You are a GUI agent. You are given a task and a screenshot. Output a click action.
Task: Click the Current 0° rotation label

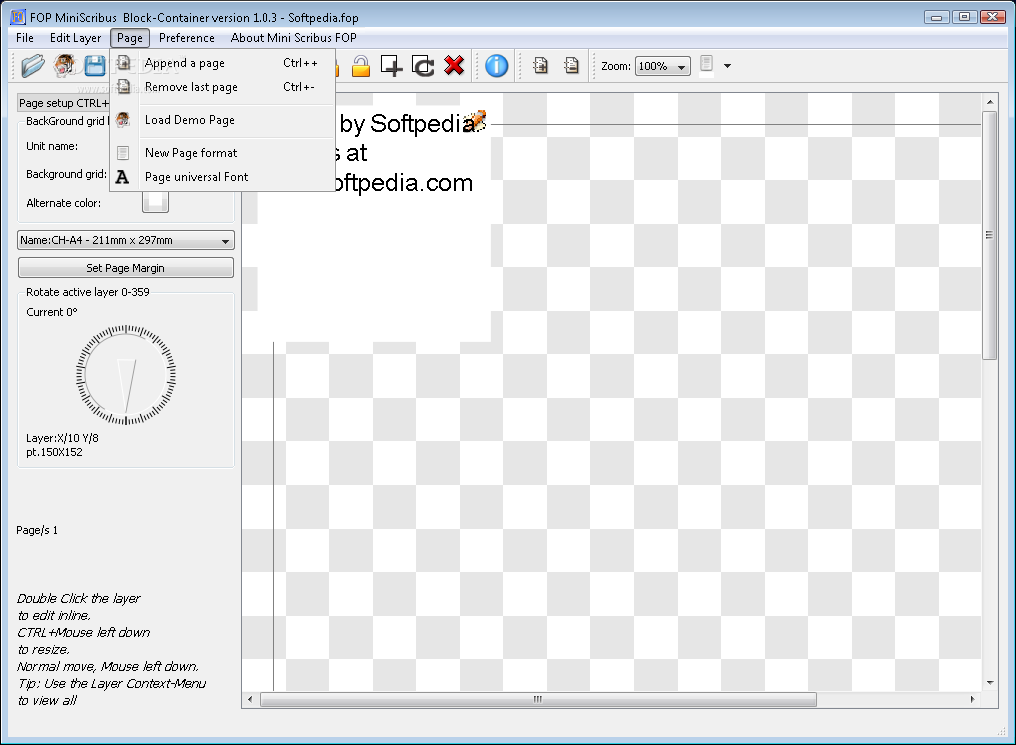(52, 312)
